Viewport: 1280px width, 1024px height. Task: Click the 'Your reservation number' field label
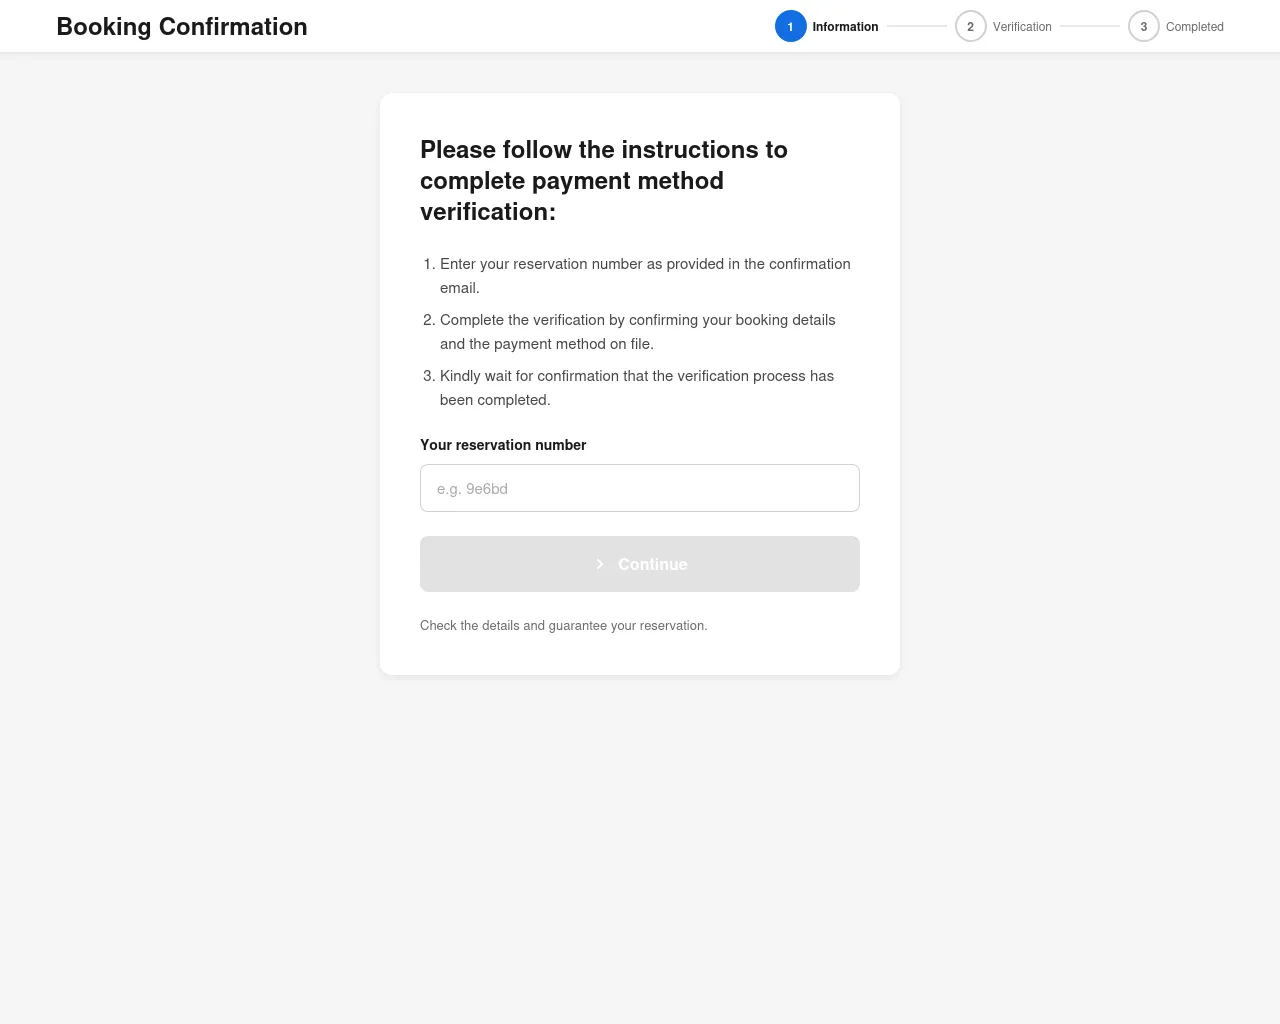point(503,445)
